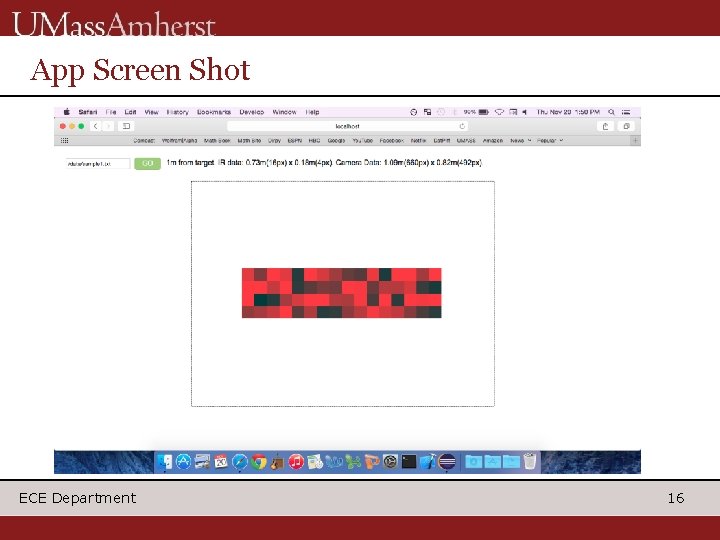Open the Trash in the dock
This screenshot has width=720, height=540.
pos(530,461)
